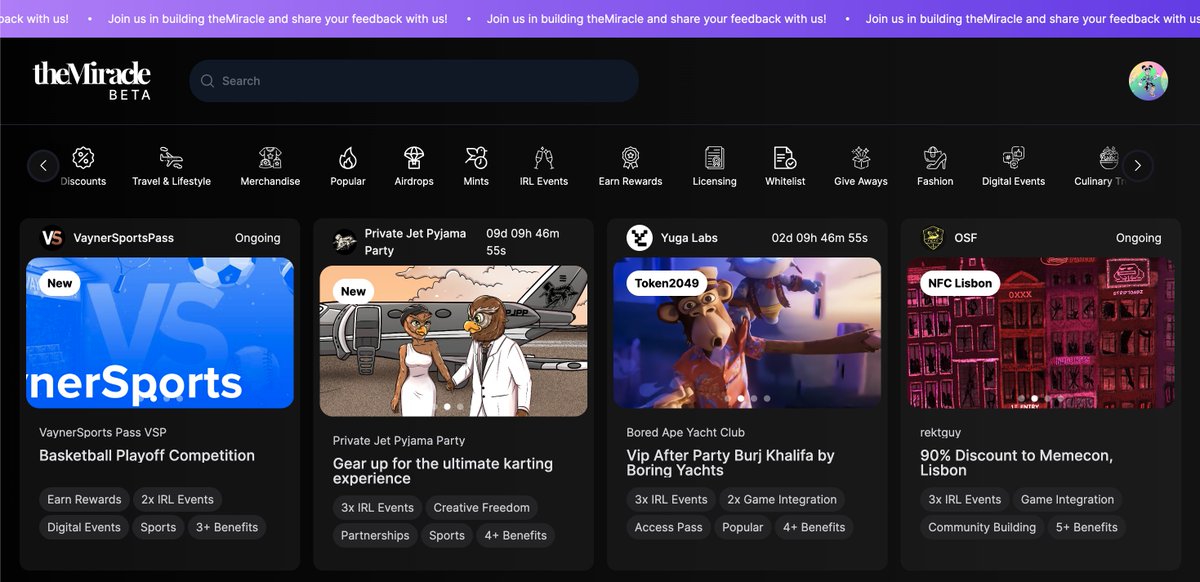This screenshot has height=582, width=1200.
Task: Show more categories with right arrow
Action: (x=1138, y=166)
